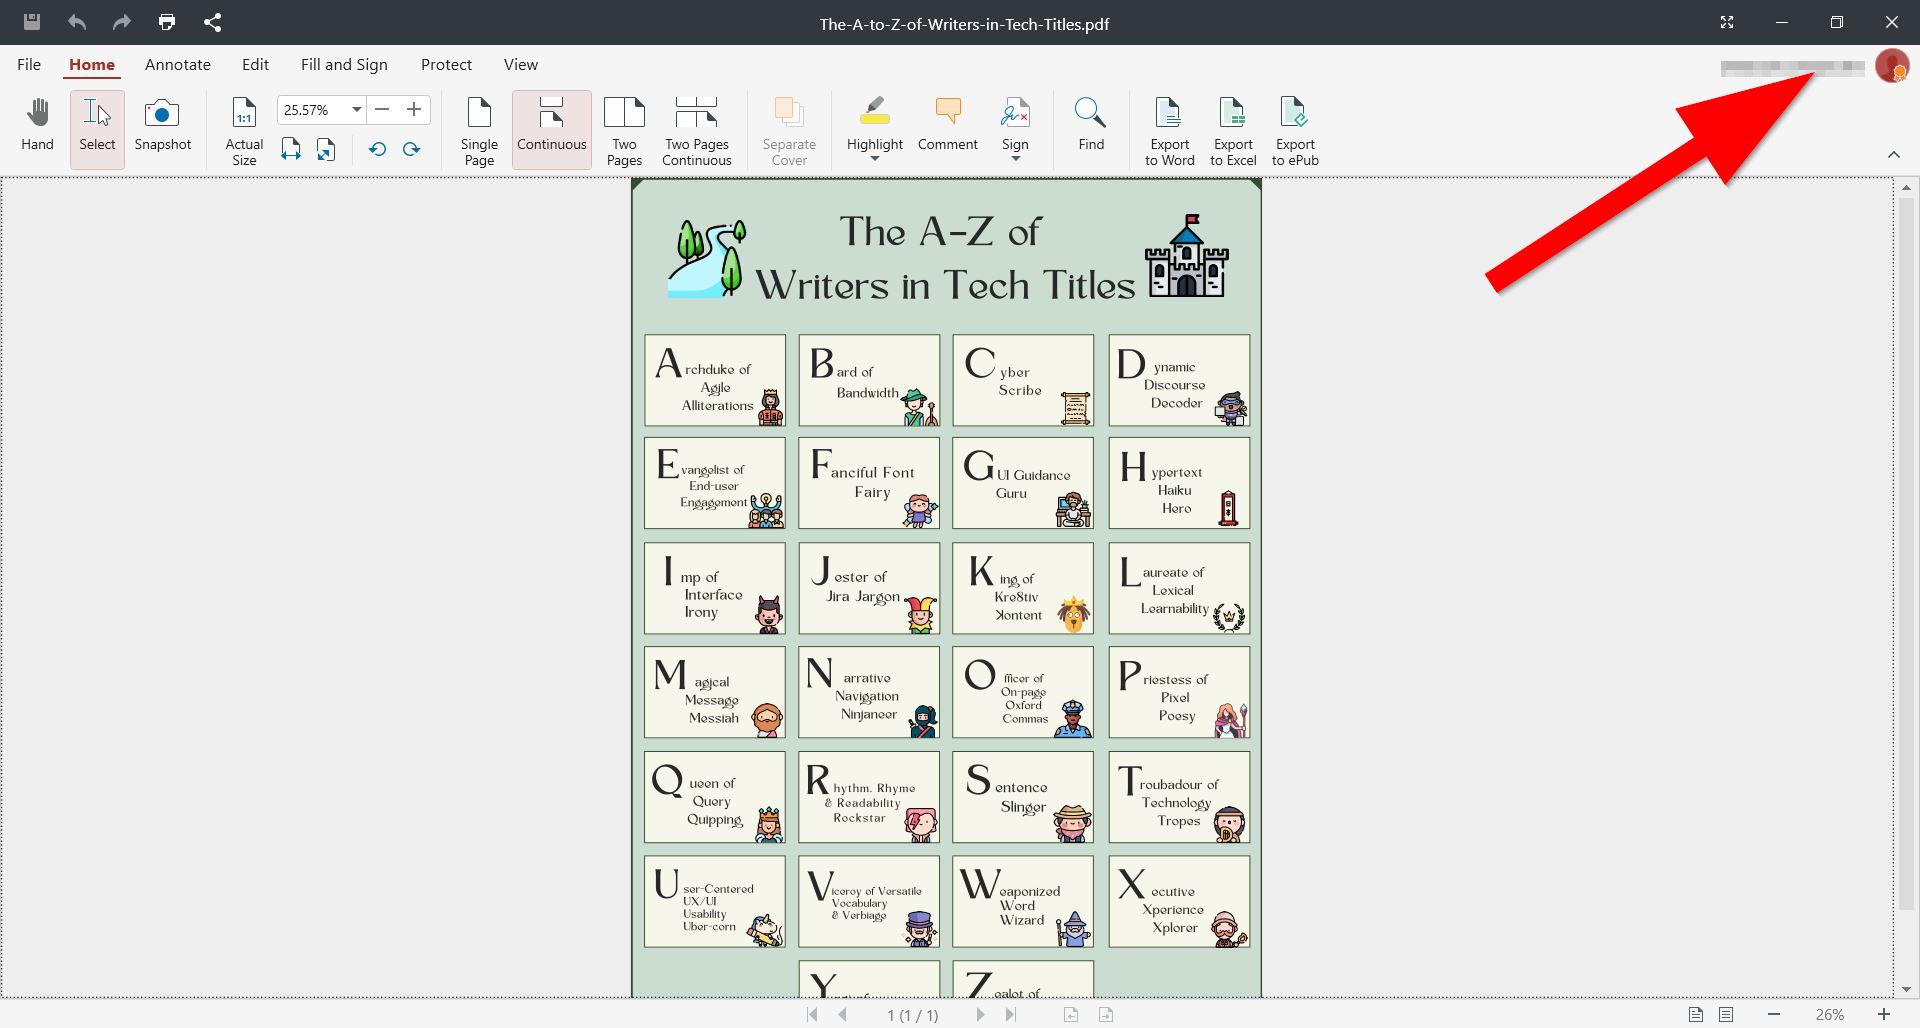Open the File menu
The height and width of the screenshot is (1028, 1920).
tap(29, 65)
